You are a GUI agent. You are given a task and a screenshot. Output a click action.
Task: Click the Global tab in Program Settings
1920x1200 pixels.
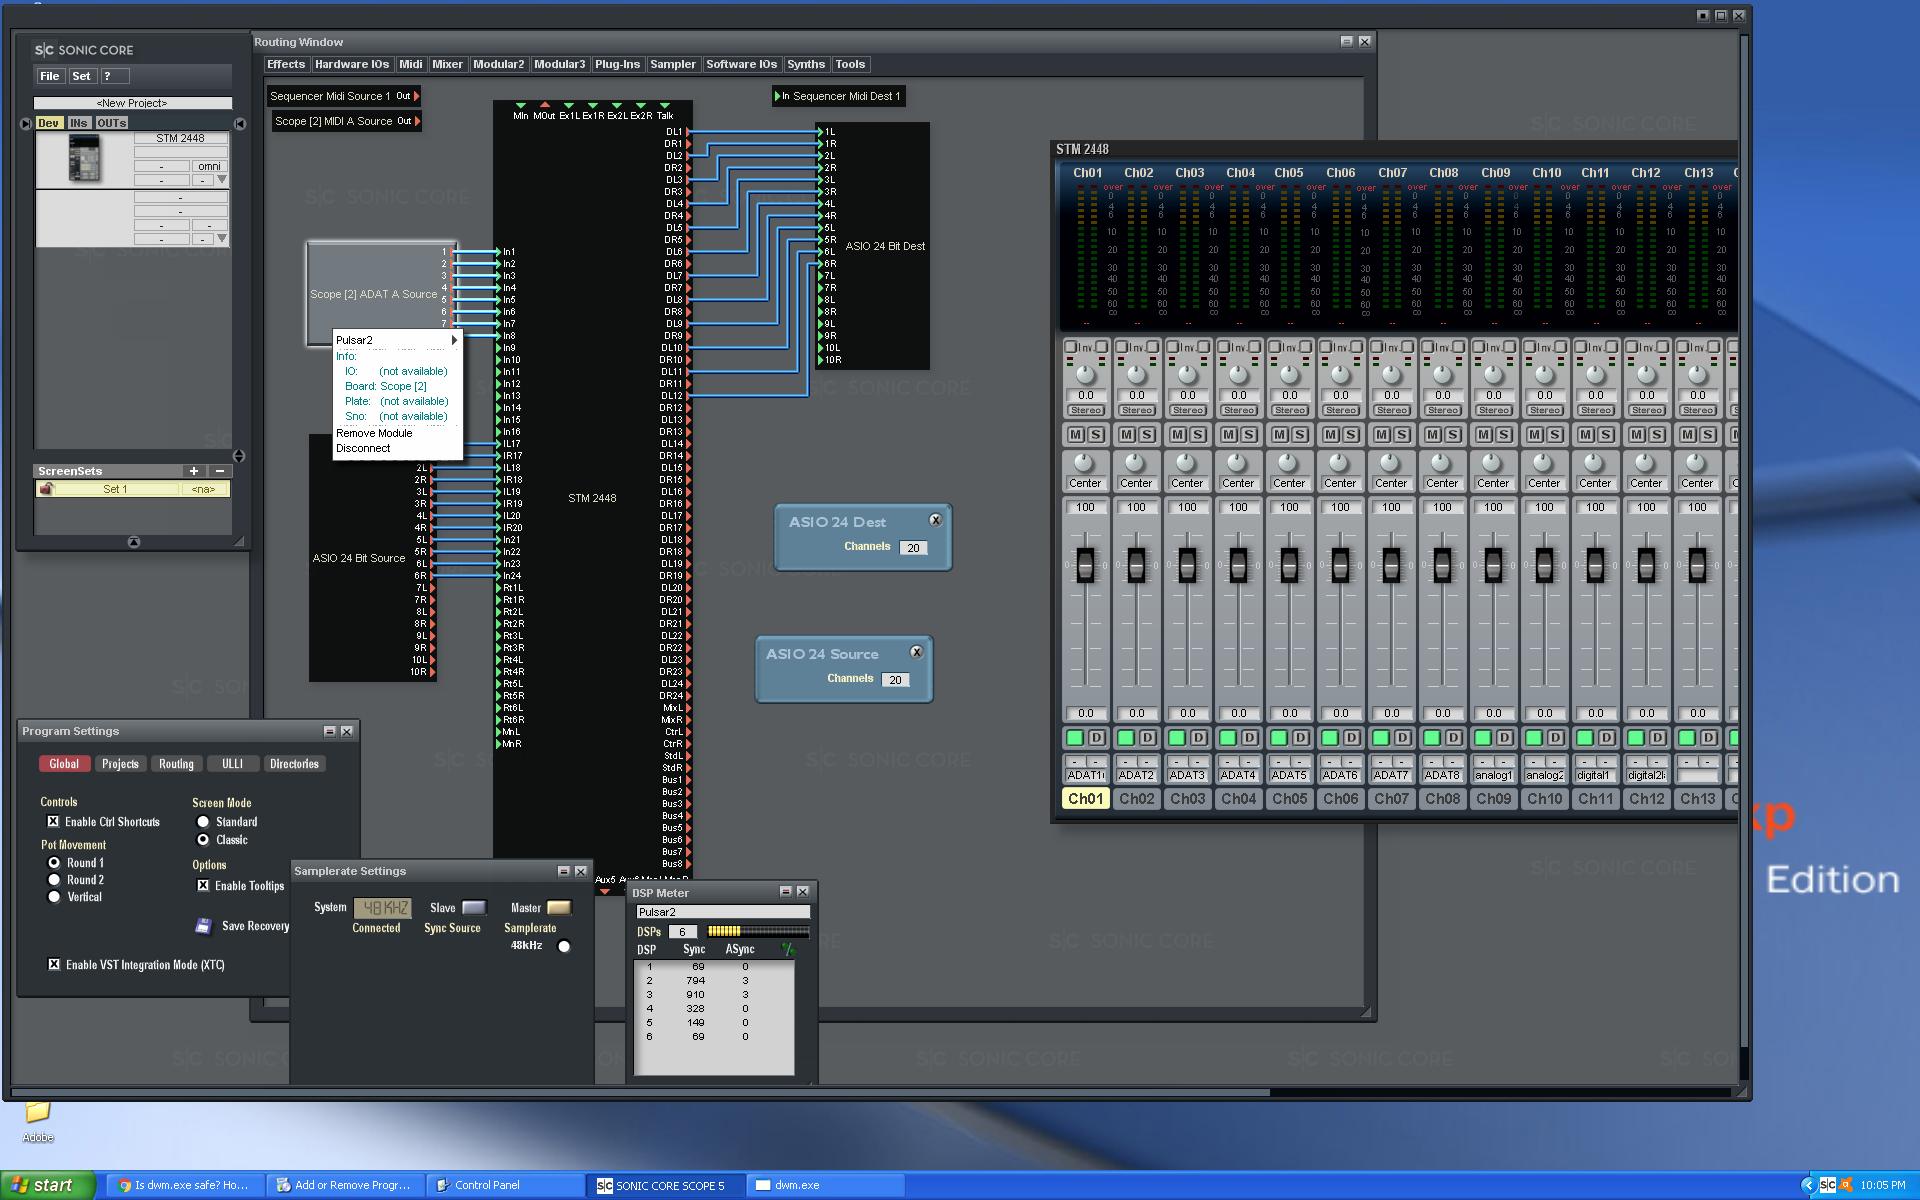[x=64, y=765]
